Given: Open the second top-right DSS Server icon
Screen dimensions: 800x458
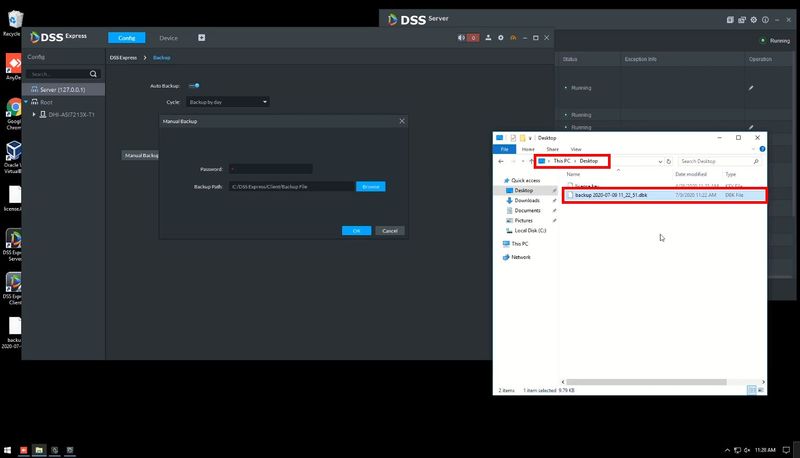Looking at the screenshot, I should (x=742, y=19).
